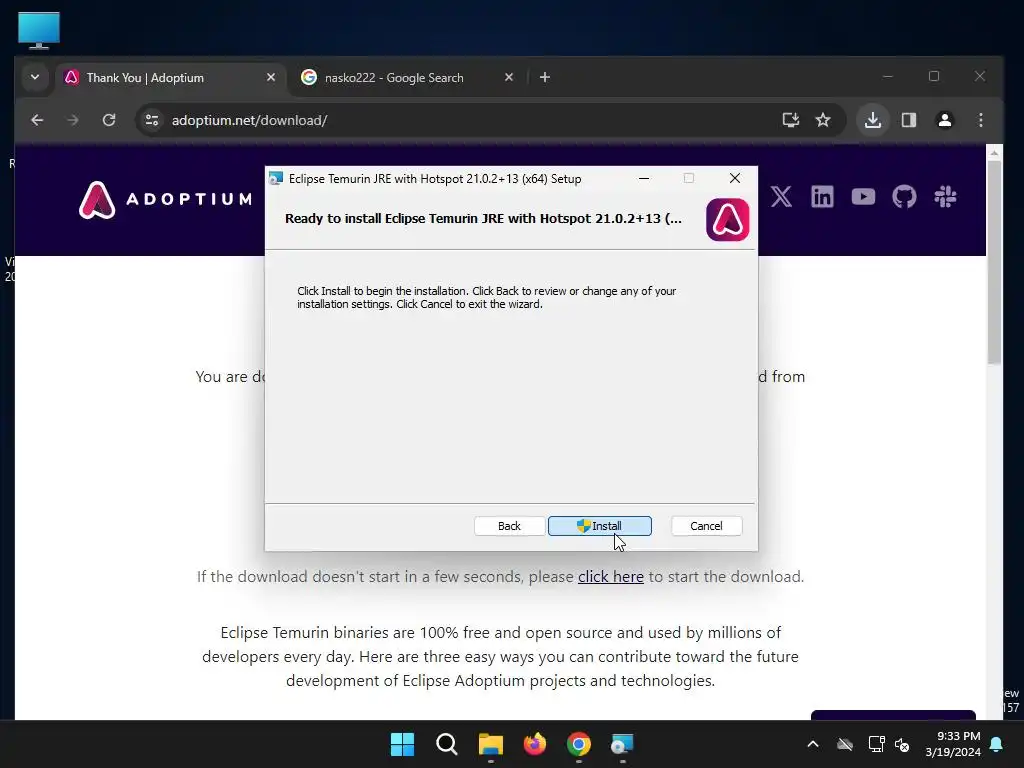This screenshot has height=768, width=1024.
Task: Click the OneDrive cloud tray icon
Action: pos(845,744)
